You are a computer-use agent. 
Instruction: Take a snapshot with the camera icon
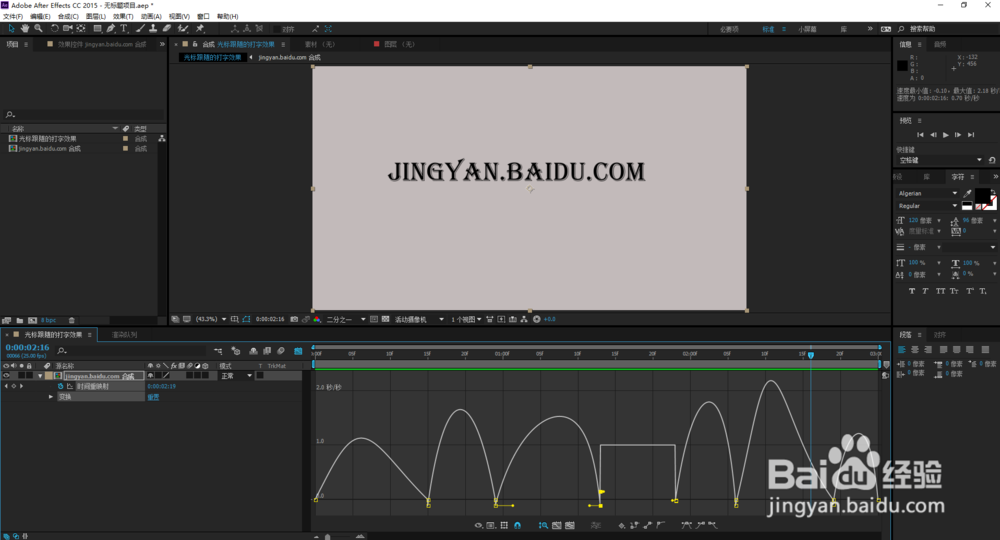(x=294, y=319)
